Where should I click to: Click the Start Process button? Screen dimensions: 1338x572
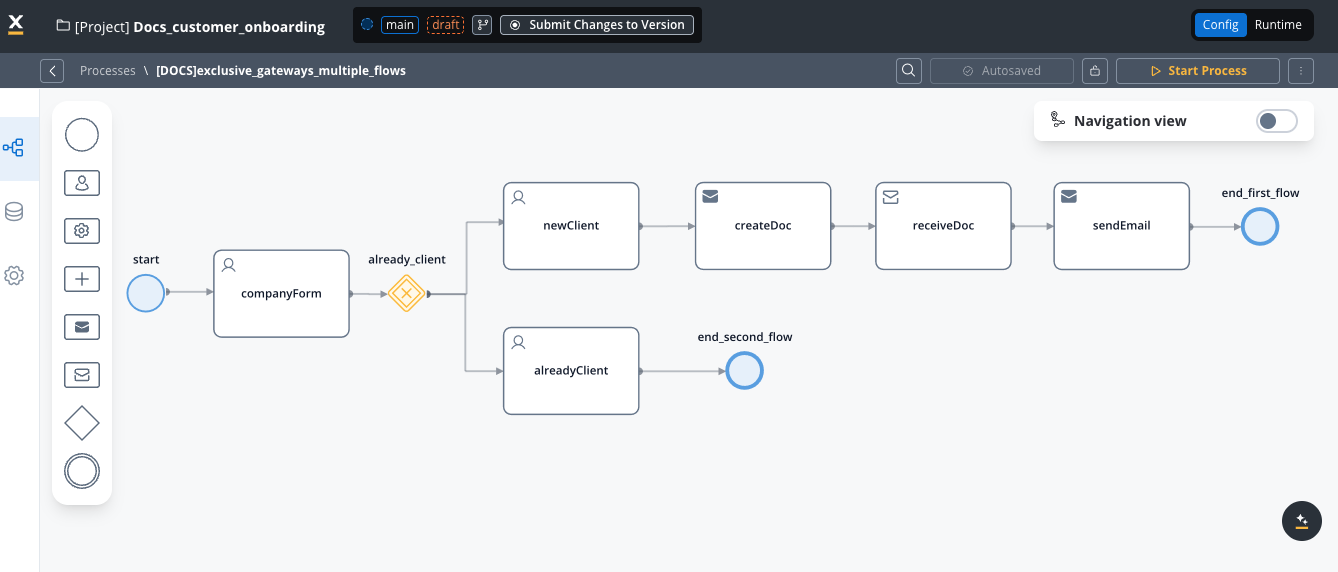point(1198,71)
